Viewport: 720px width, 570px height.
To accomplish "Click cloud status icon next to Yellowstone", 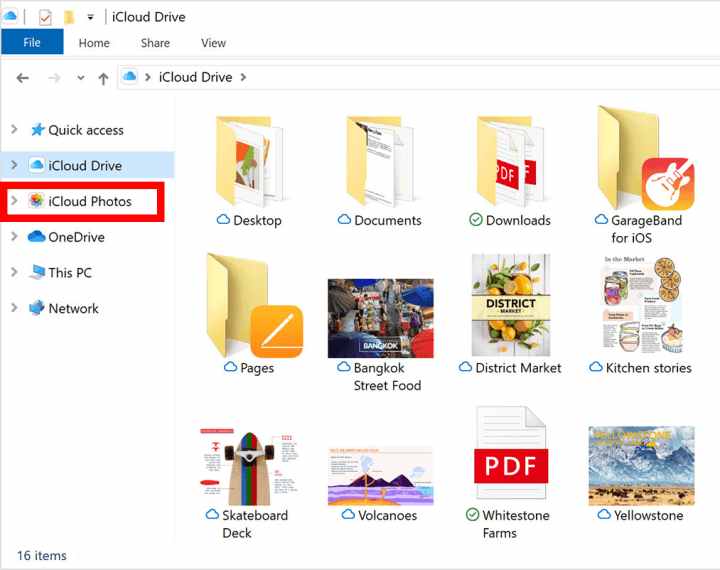I will tap(604, 514).
